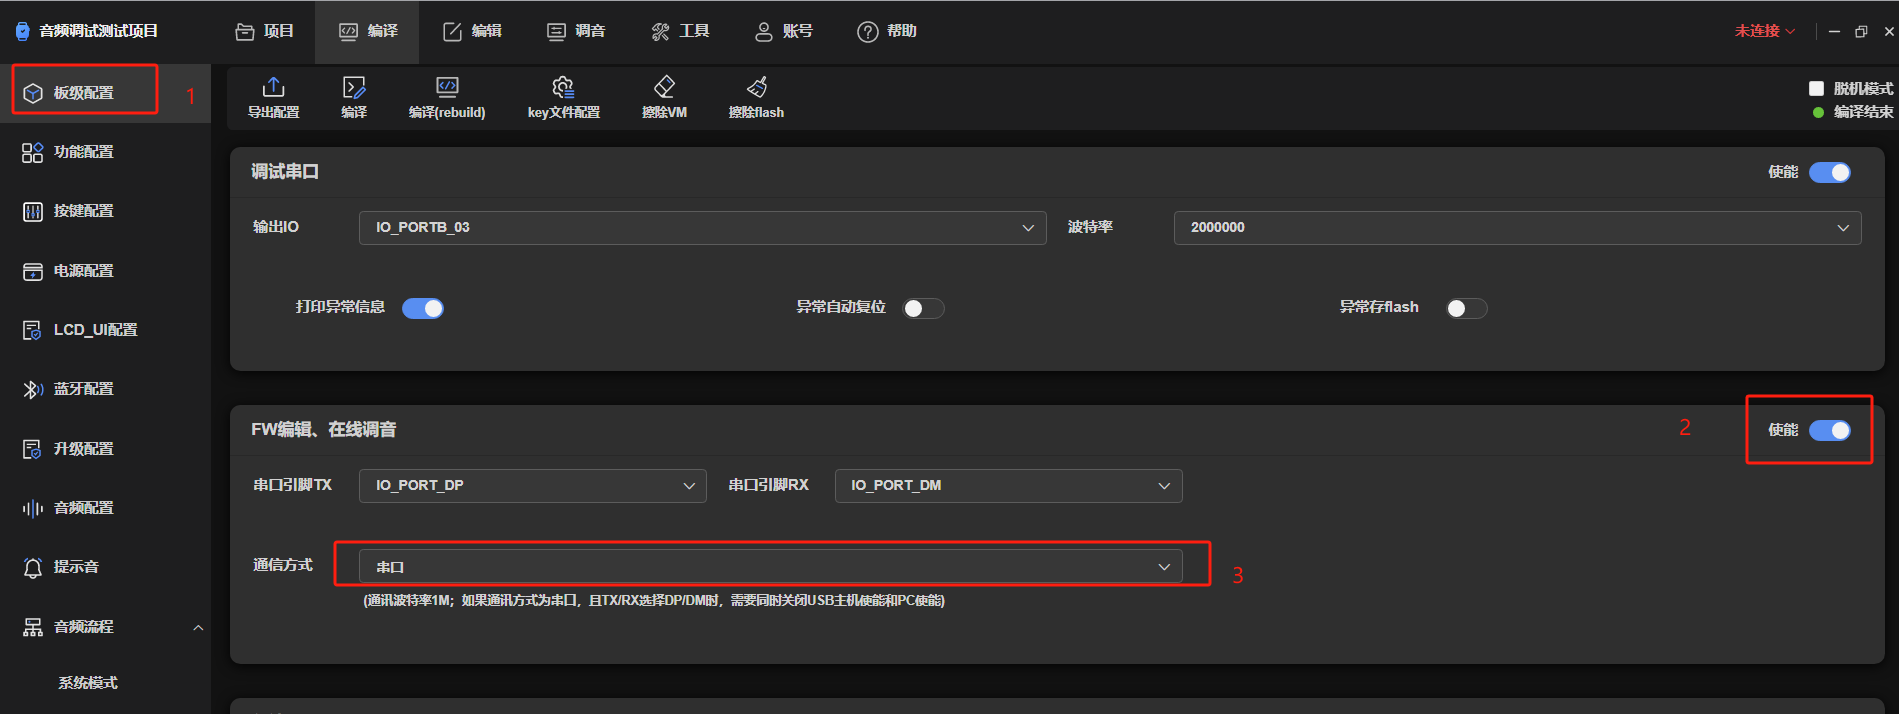Image resolution: width=1899 pixels, height=714 pixels.
Task: Toggle FW编辑、在线调音 使能 switch
Action: pyautogui.click(x=1830, y=430)
